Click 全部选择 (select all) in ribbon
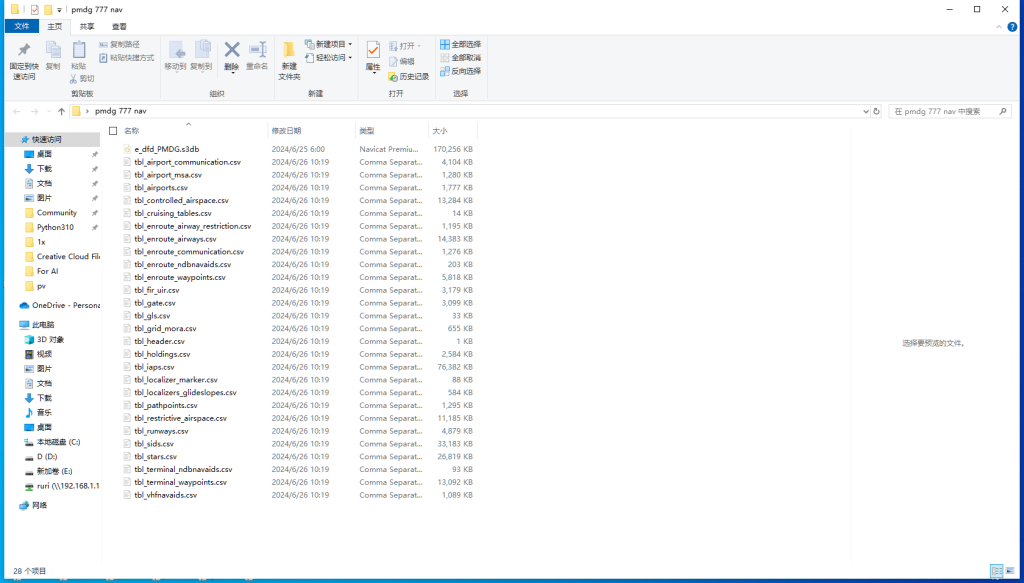 (x=460, y=45)
